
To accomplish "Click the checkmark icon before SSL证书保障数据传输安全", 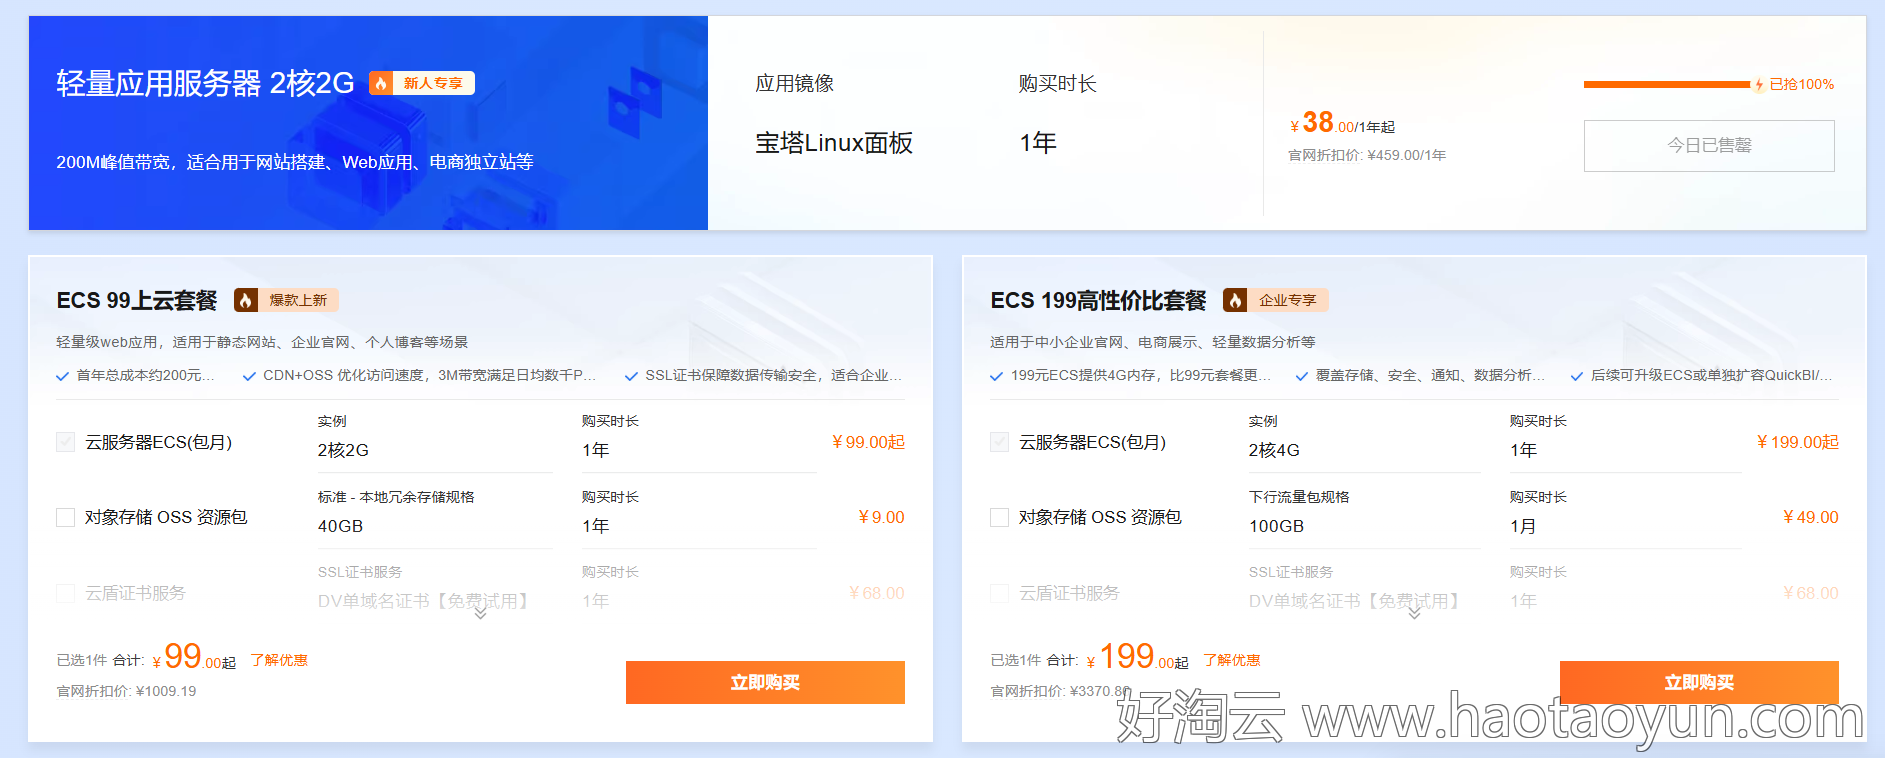I will pos(631,376).
